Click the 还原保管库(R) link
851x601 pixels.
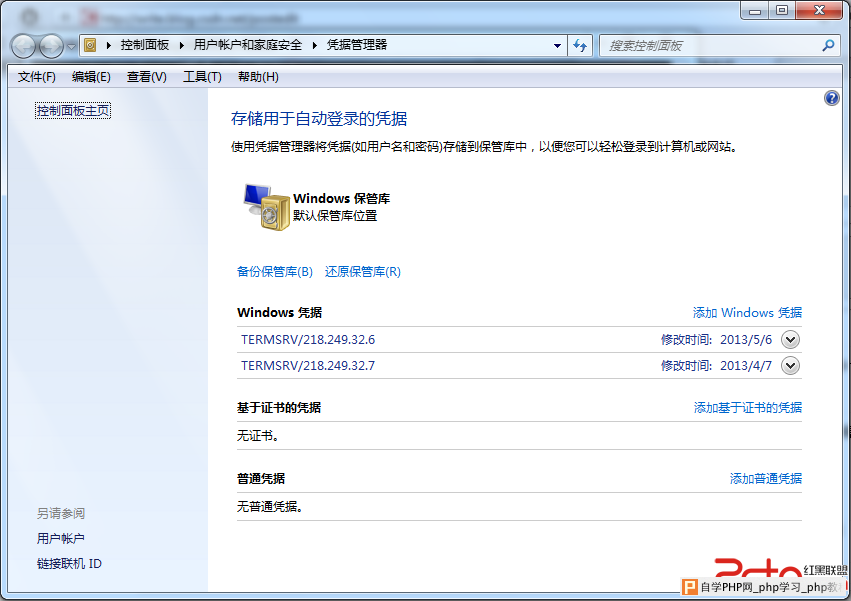(363, 272)
